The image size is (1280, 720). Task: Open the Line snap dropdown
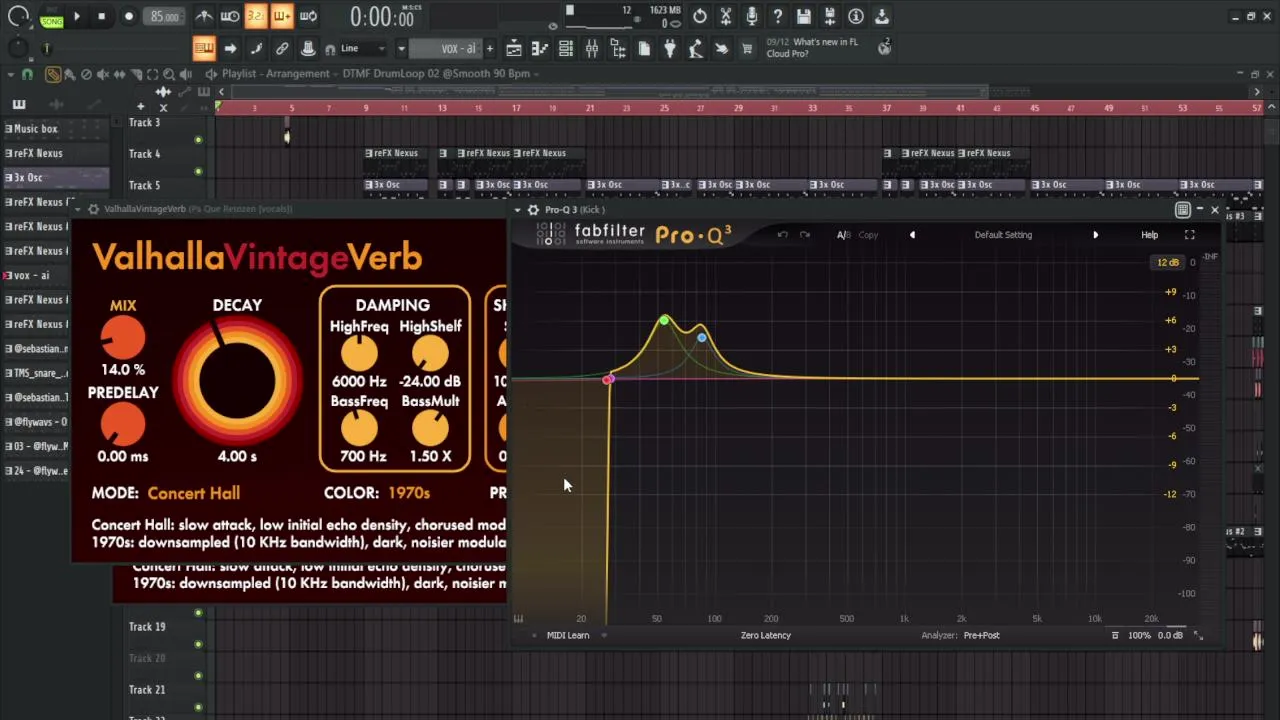(x=362, y=48)
